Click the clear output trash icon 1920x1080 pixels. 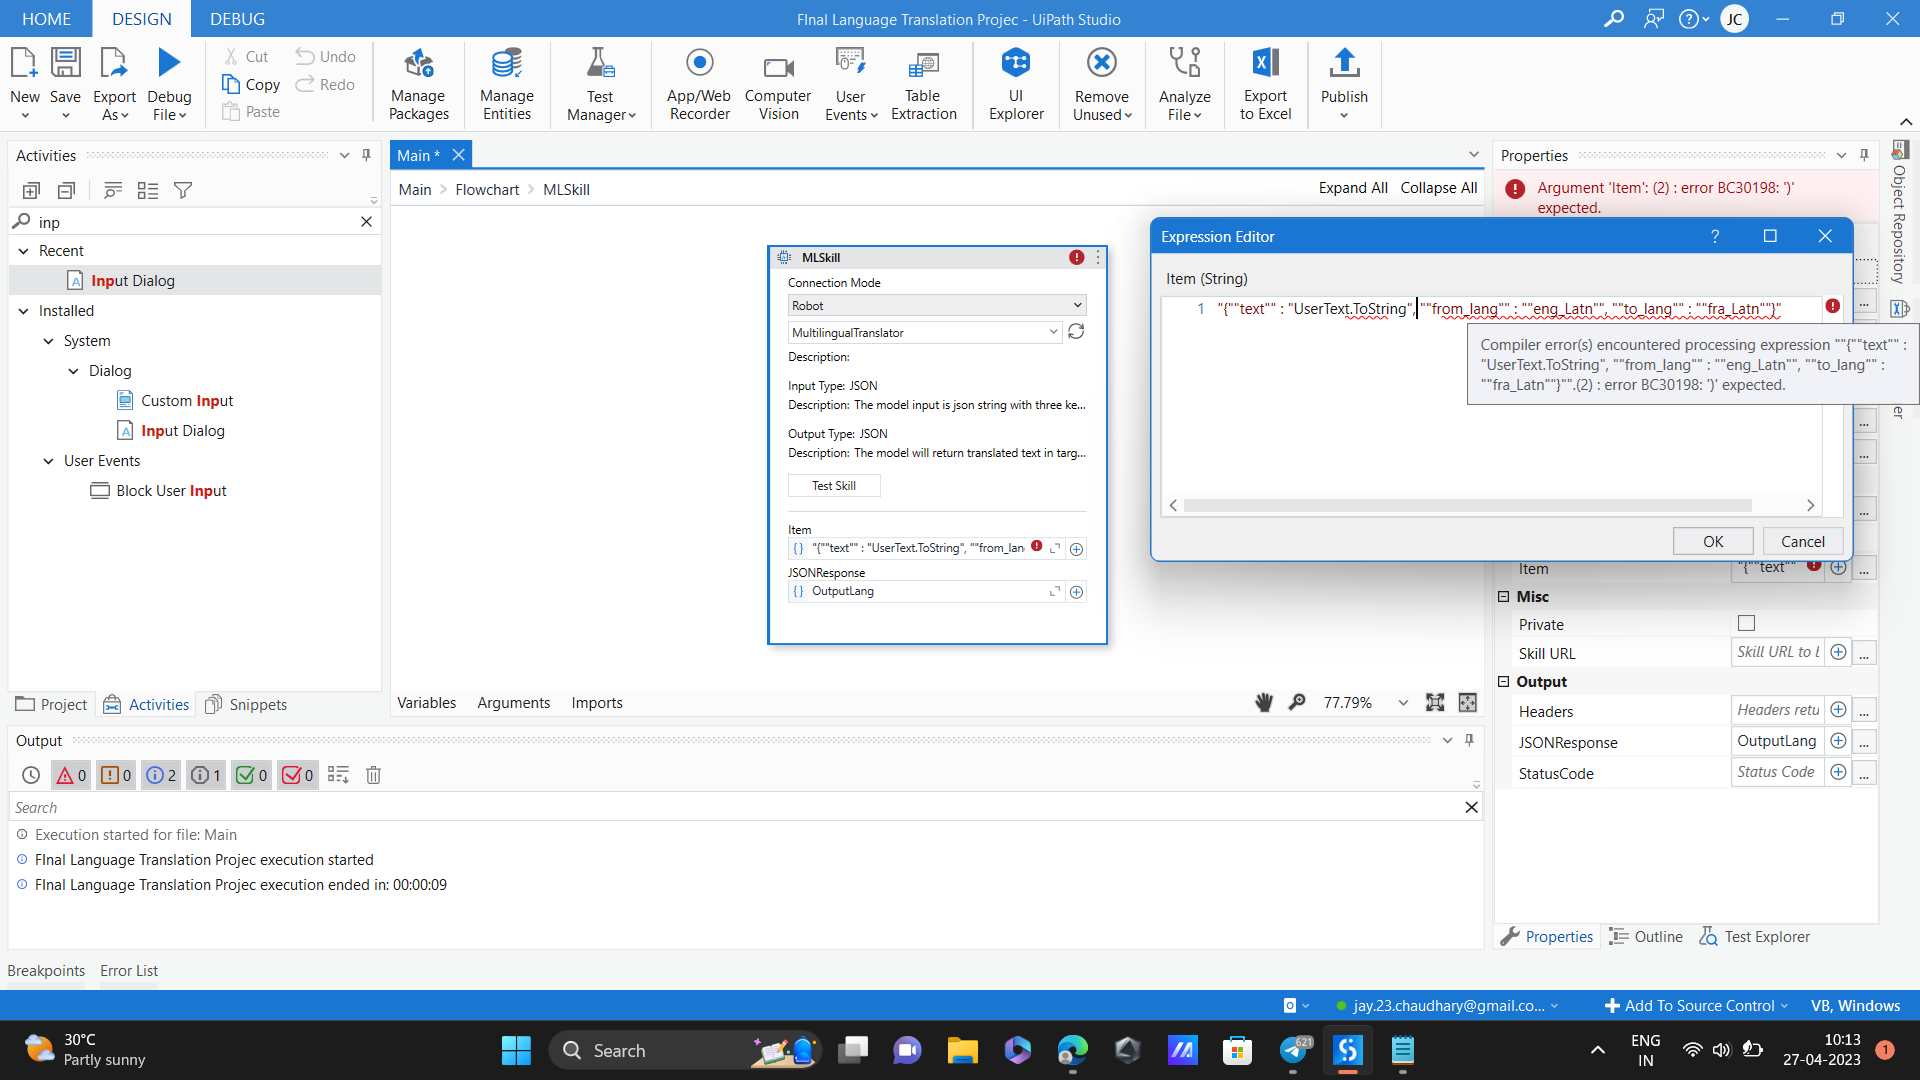373,775
